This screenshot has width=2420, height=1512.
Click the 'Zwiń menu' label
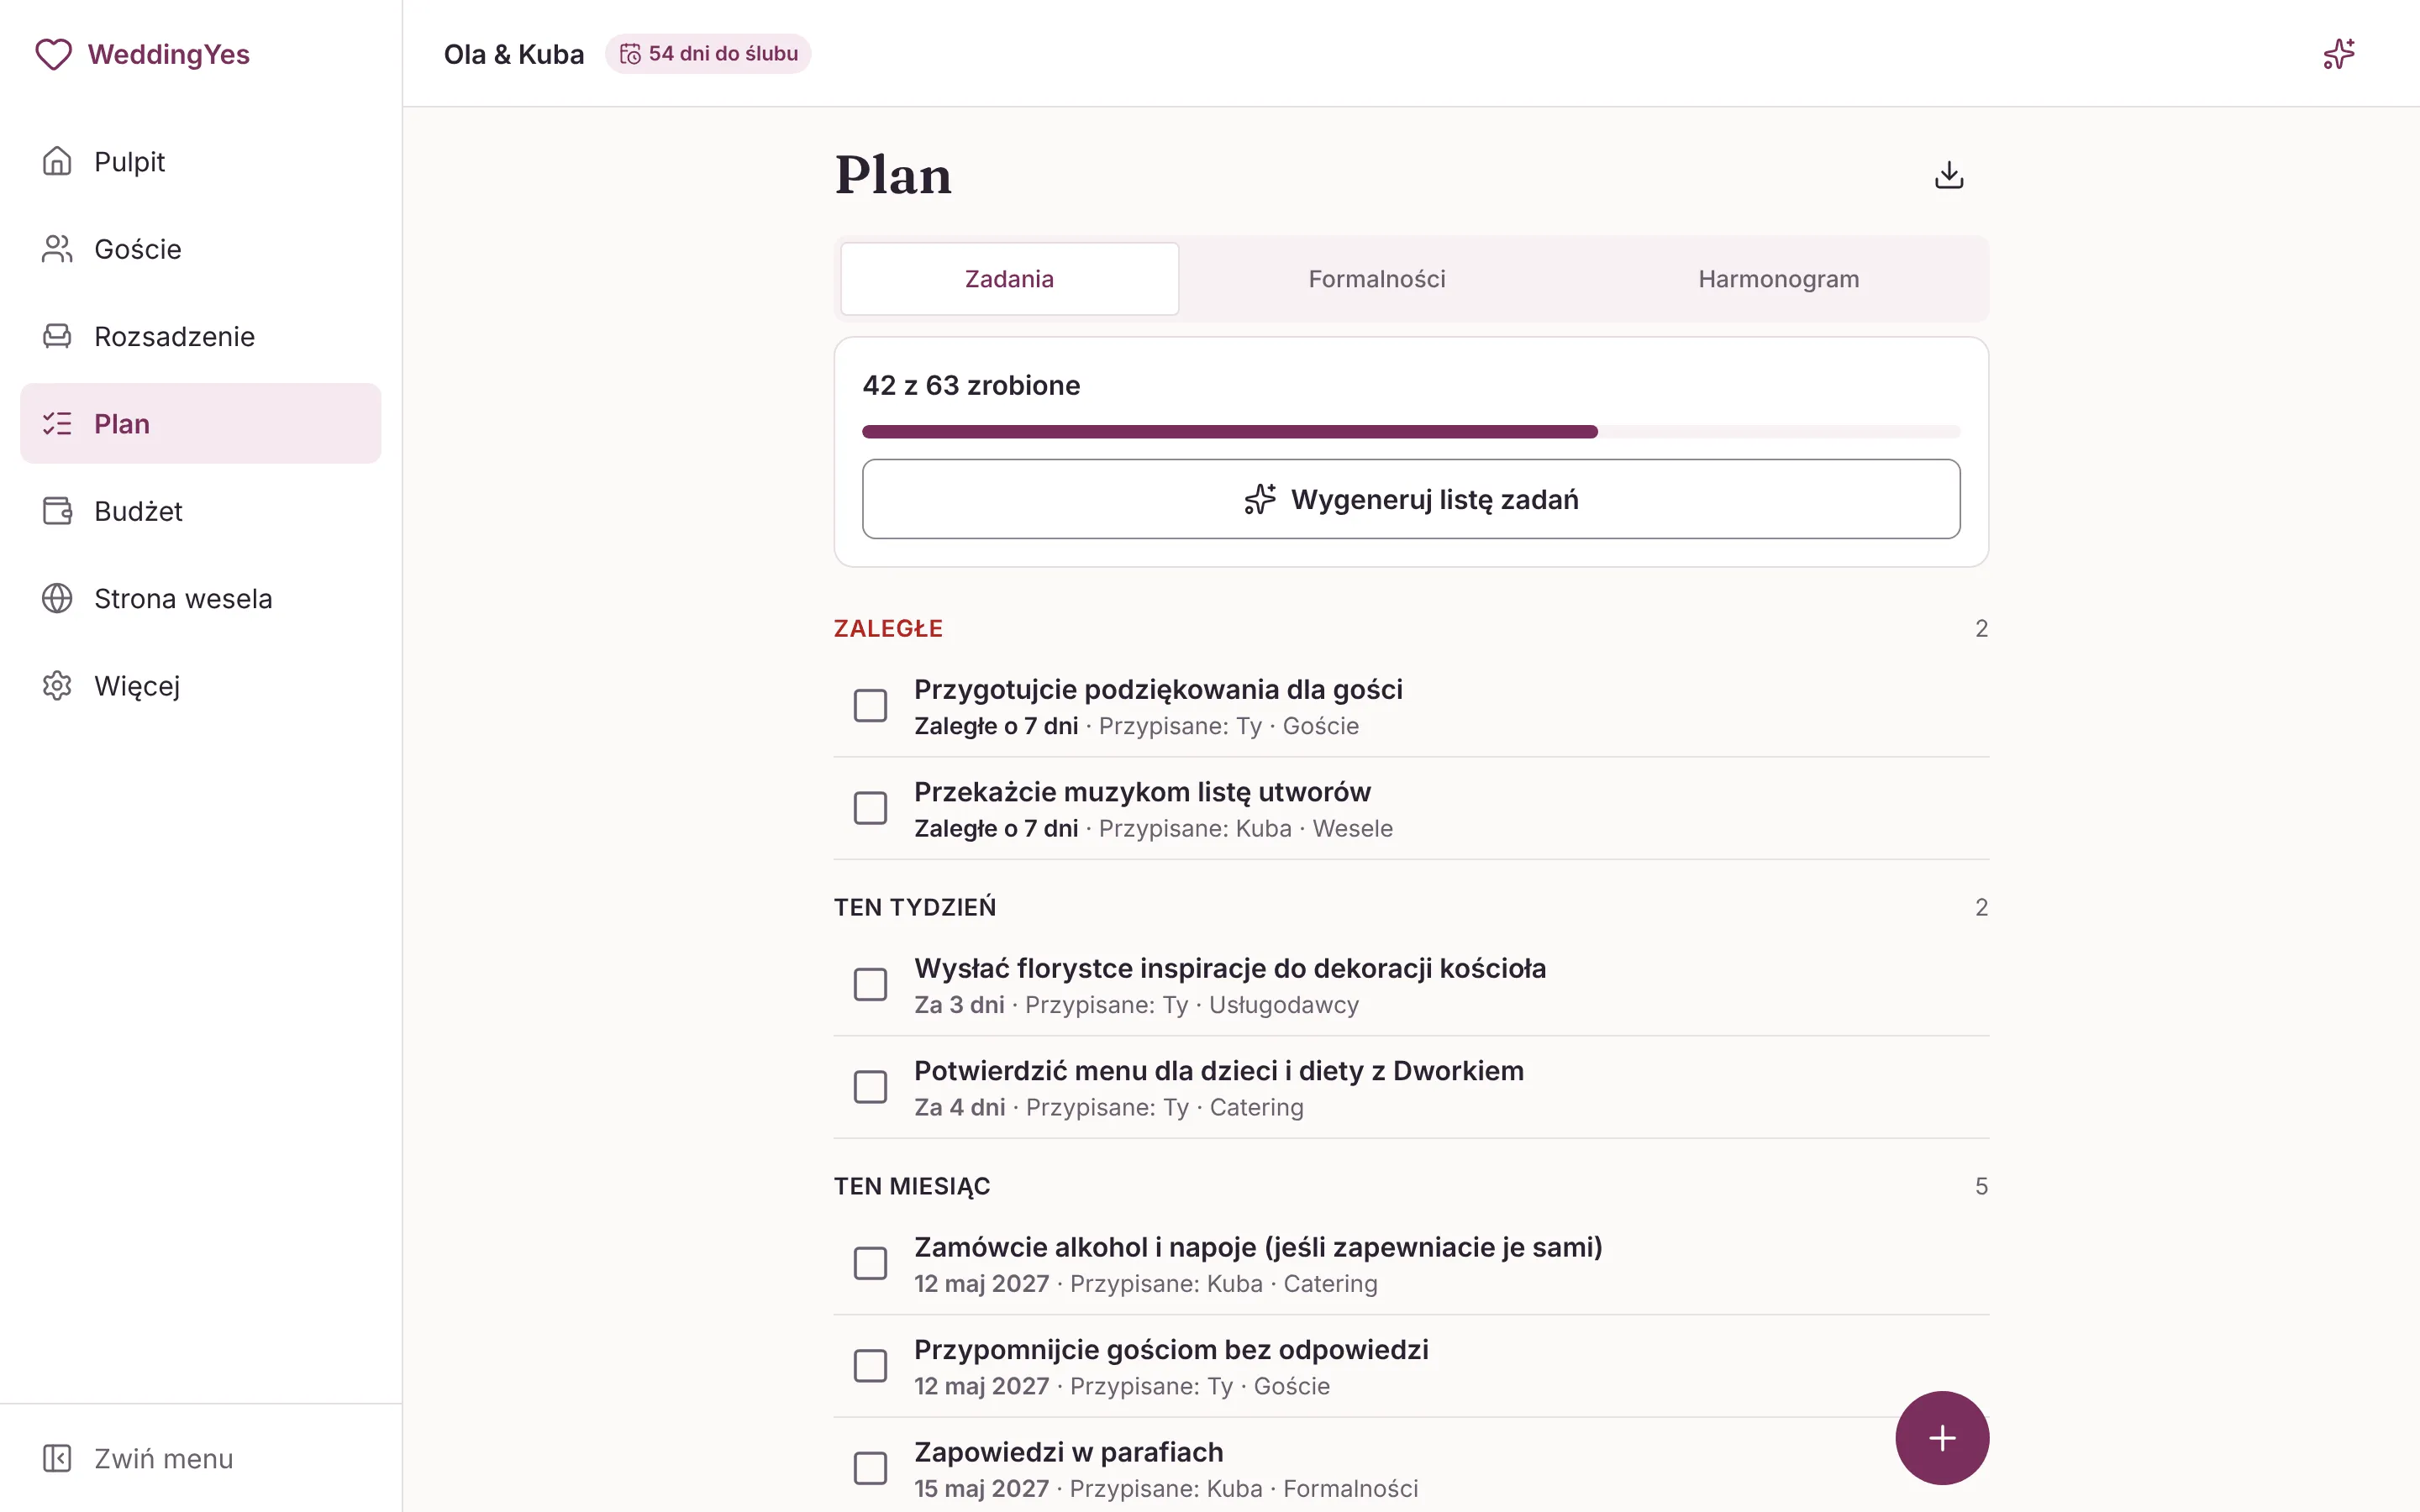[x=164, y=1459]
